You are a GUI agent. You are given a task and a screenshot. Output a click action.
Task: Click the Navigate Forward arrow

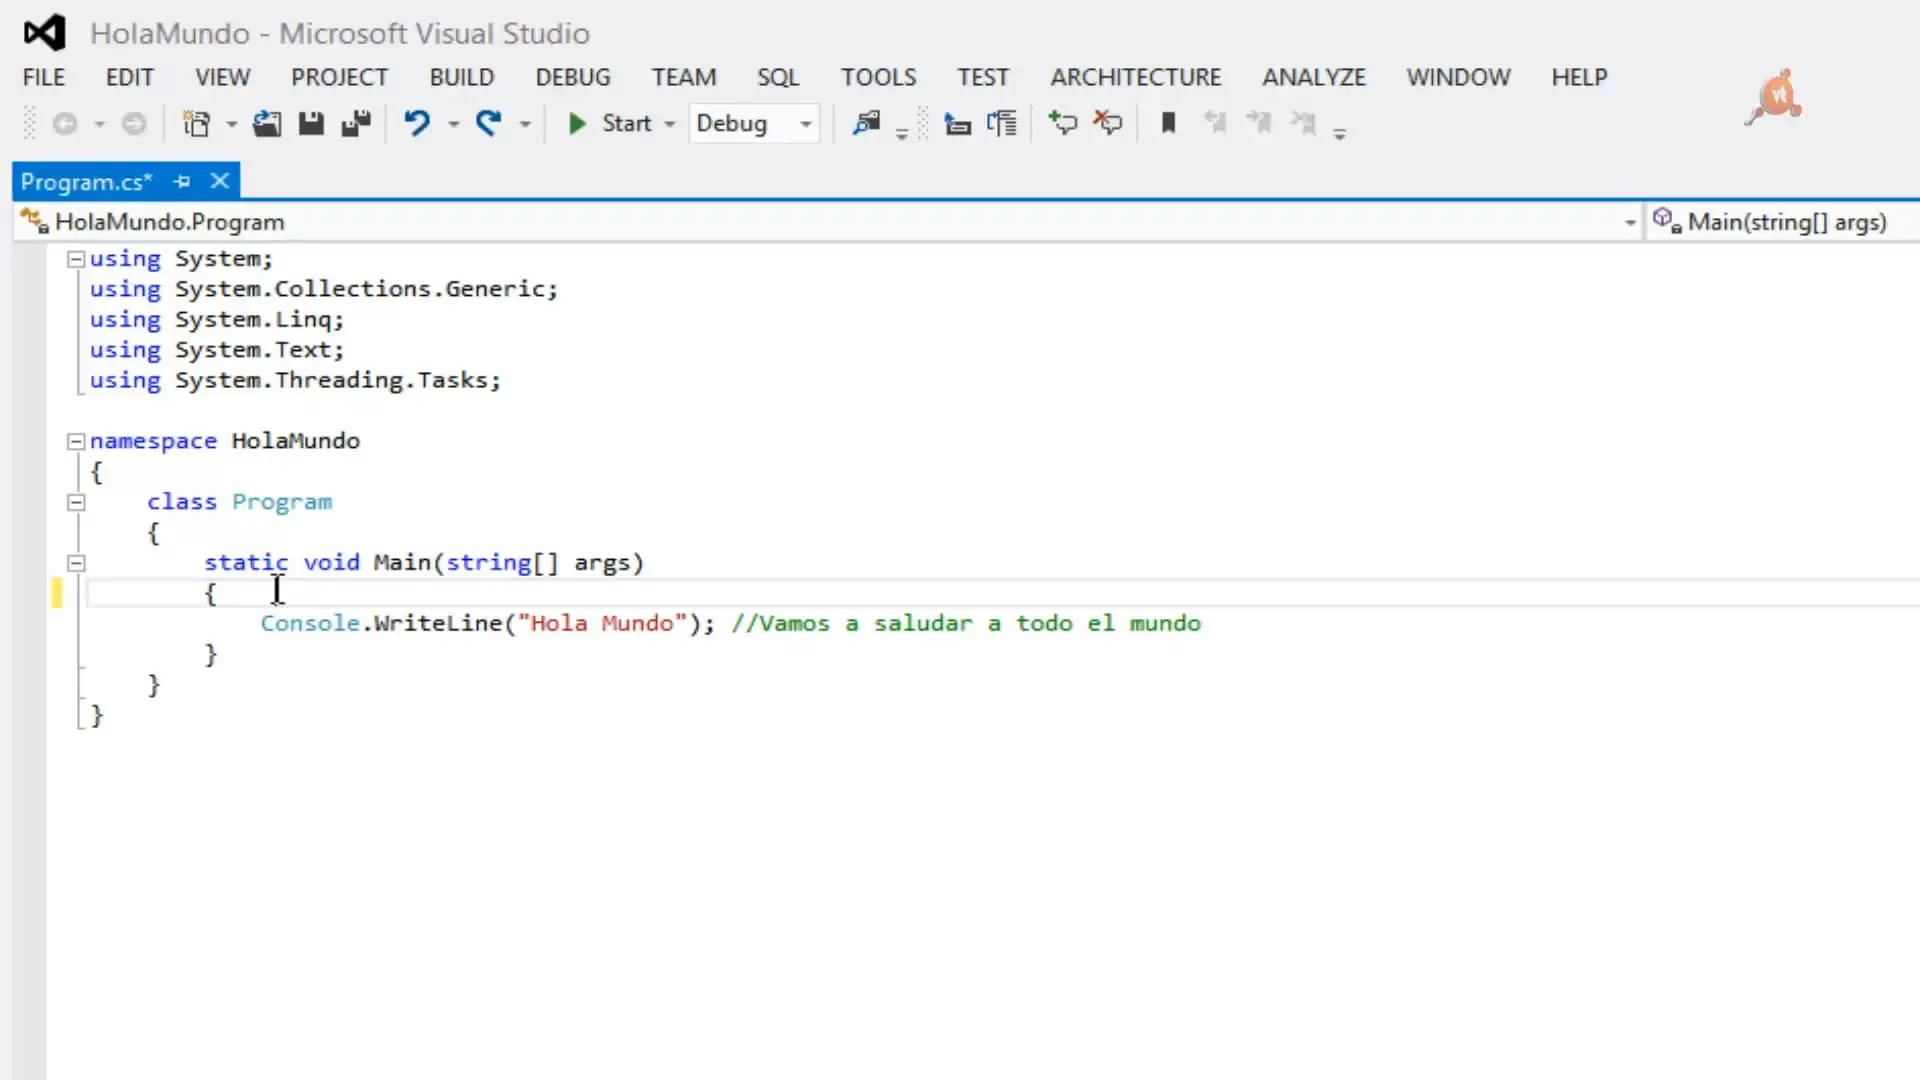coord(133,124)
